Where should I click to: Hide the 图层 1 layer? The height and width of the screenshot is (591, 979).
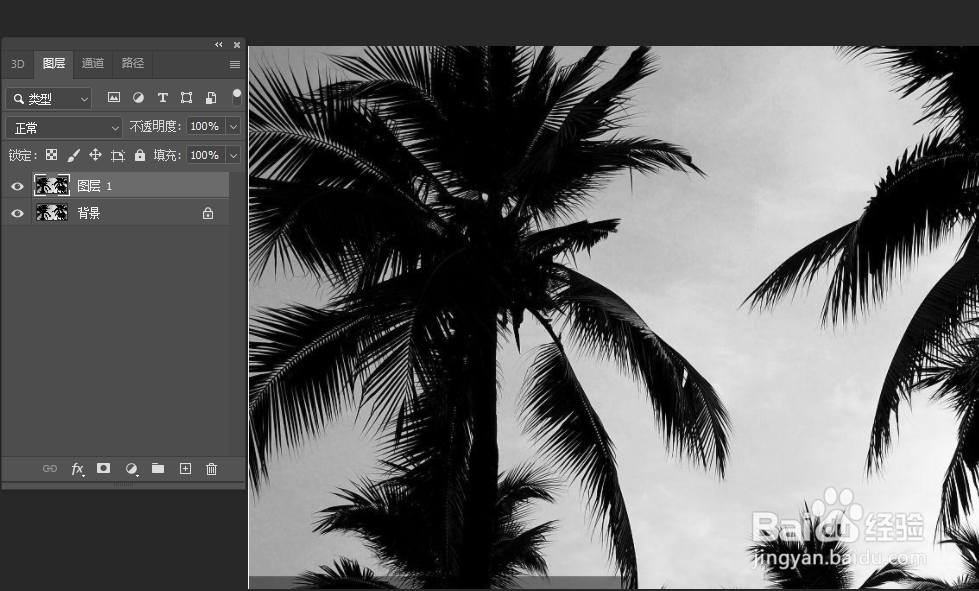(17, 186)
